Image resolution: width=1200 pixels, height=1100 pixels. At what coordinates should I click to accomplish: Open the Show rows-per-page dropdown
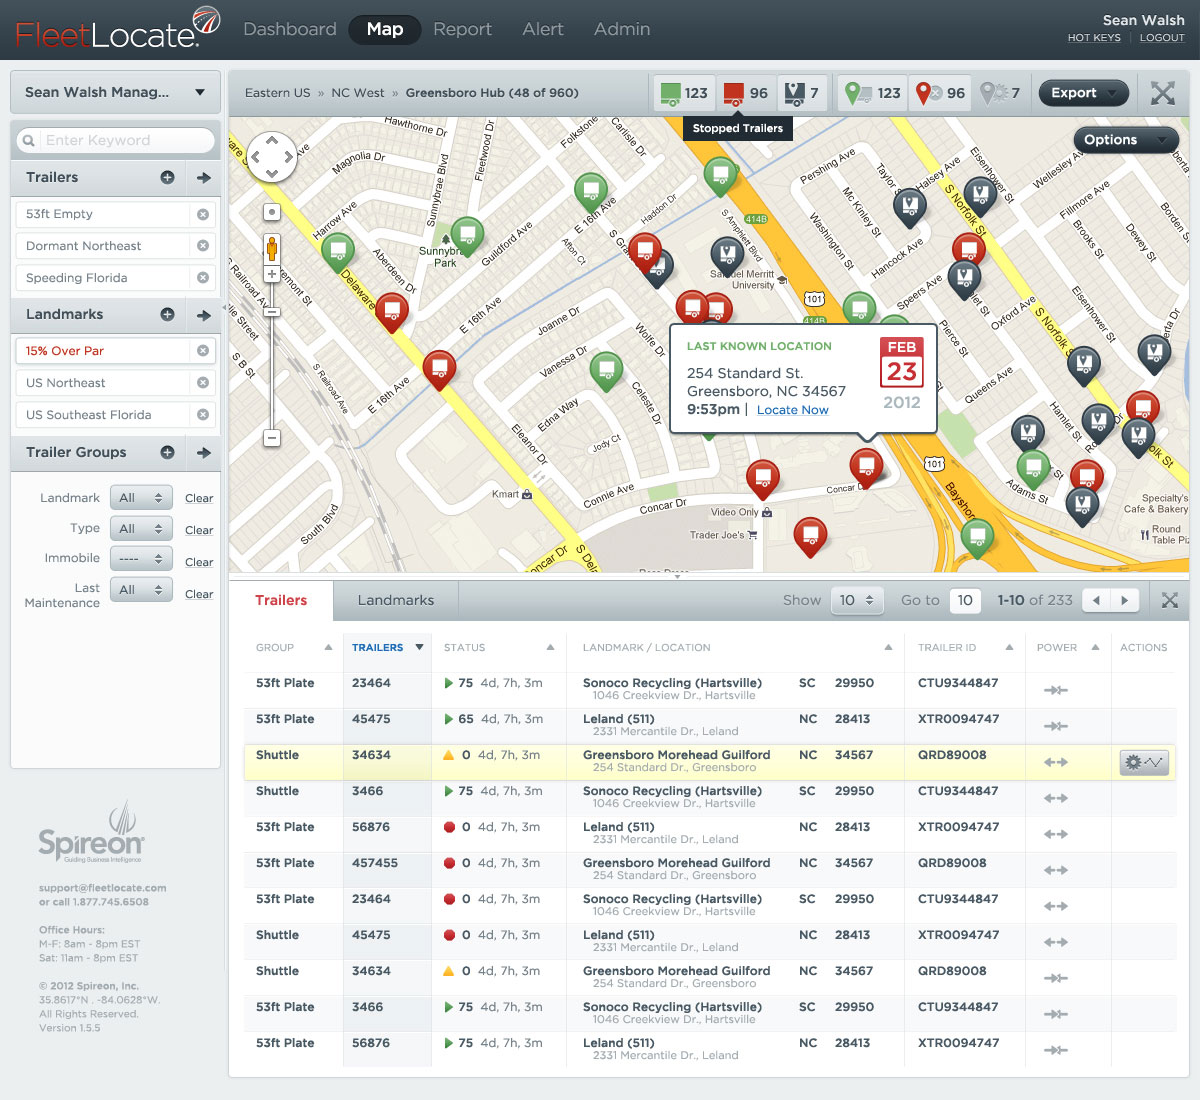(x=857, y=600)
